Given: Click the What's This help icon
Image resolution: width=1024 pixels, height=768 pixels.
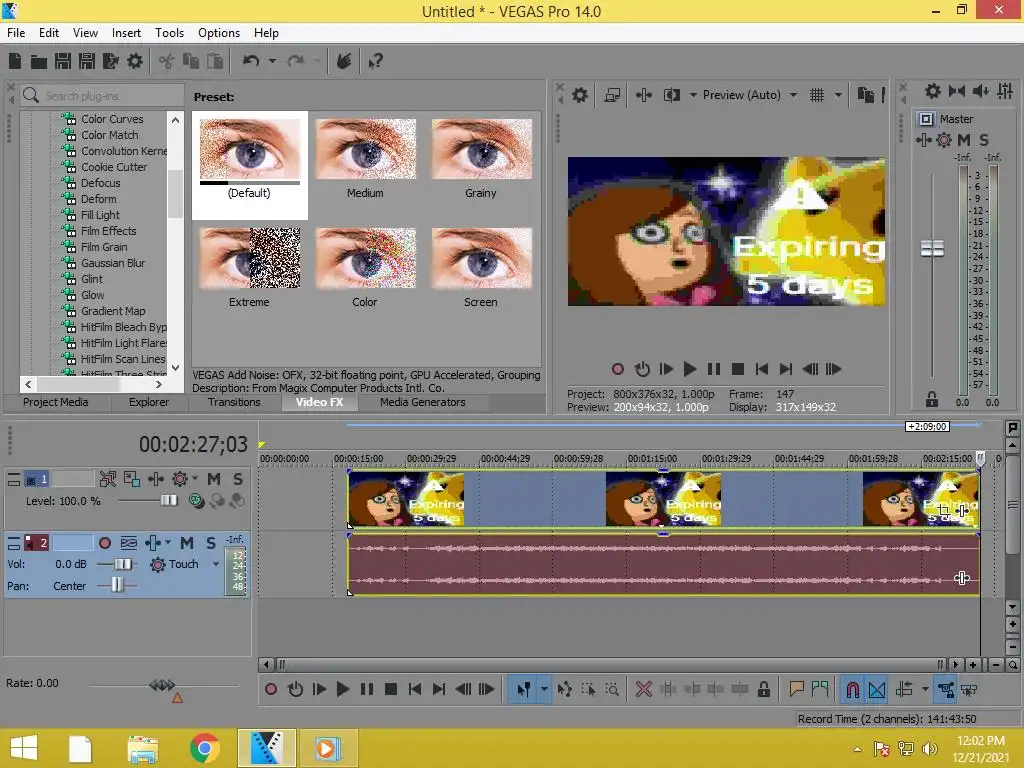Looking at the screenshot, I should (375, 61).
